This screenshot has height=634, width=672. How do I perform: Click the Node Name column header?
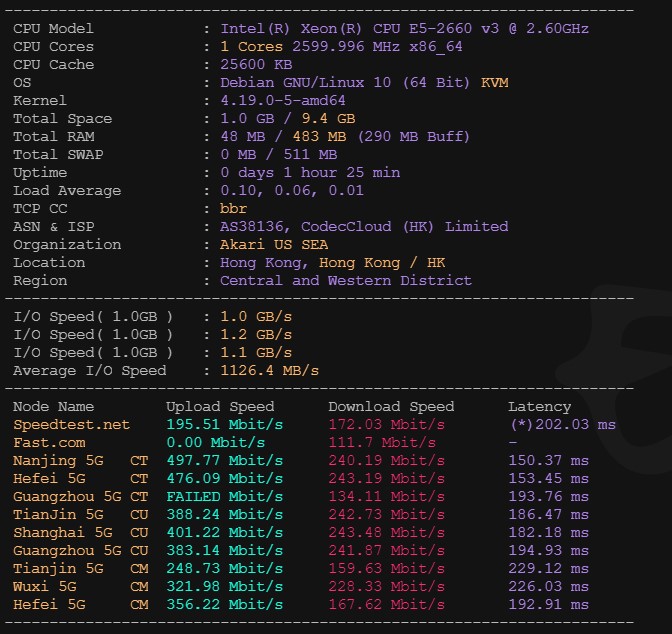[x=53, y=407]
